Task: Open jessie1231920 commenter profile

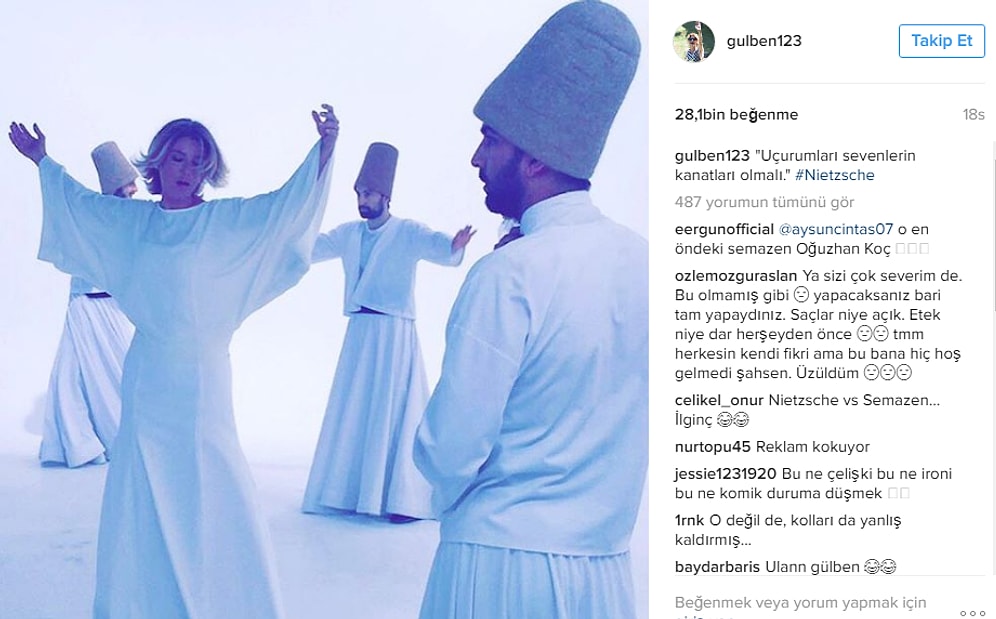Action: click(x=725, y=474)
